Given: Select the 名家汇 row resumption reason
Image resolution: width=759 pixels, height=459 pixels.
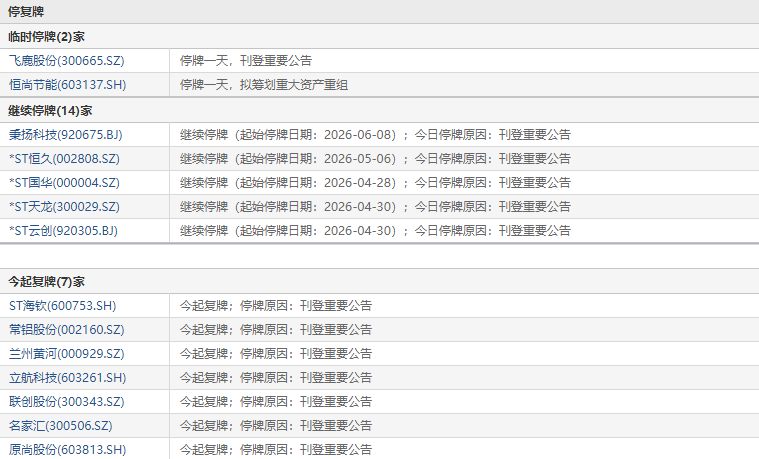Looking at the screenshot, I should click(276, 426).
